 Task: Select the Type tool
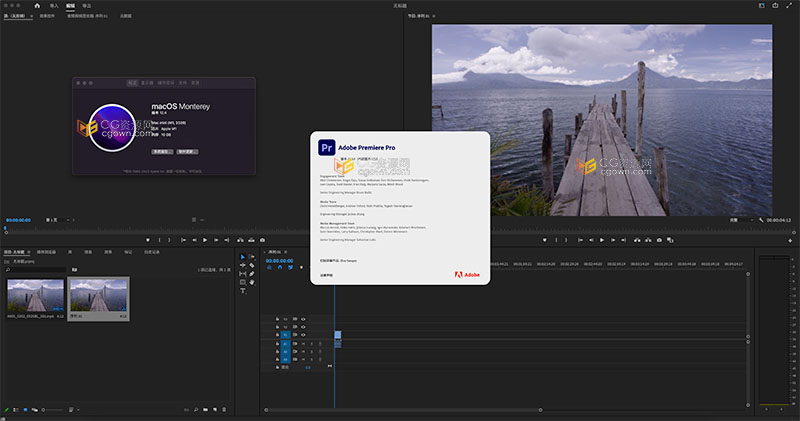coord(242,291)
